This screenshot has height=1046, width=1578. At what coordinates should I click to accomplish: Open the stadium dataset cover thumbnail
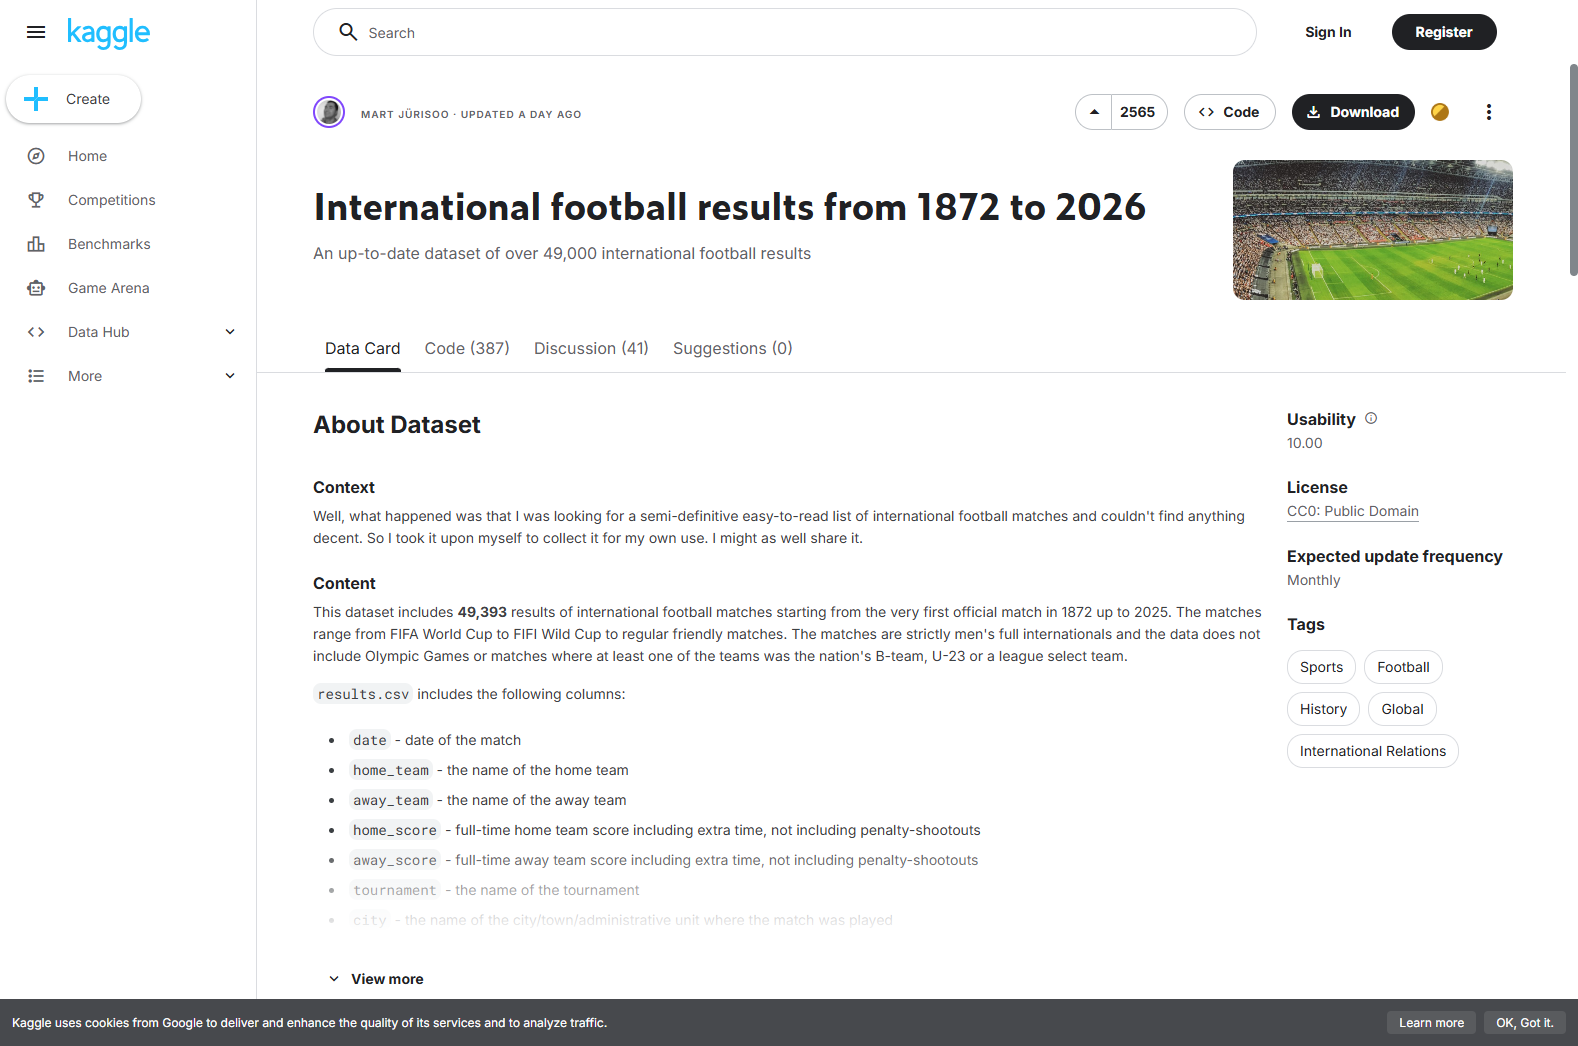(x=1373, y=230)
